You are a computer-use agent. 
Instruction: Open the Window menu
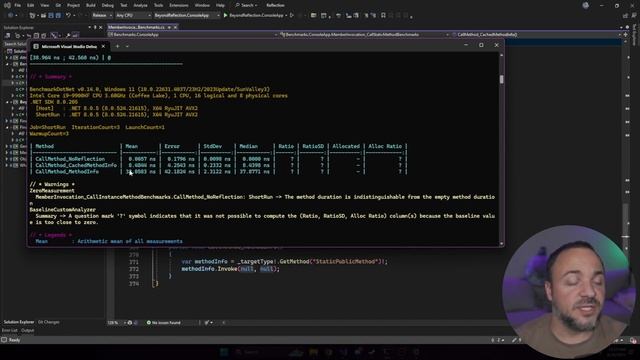coord(202,5)
